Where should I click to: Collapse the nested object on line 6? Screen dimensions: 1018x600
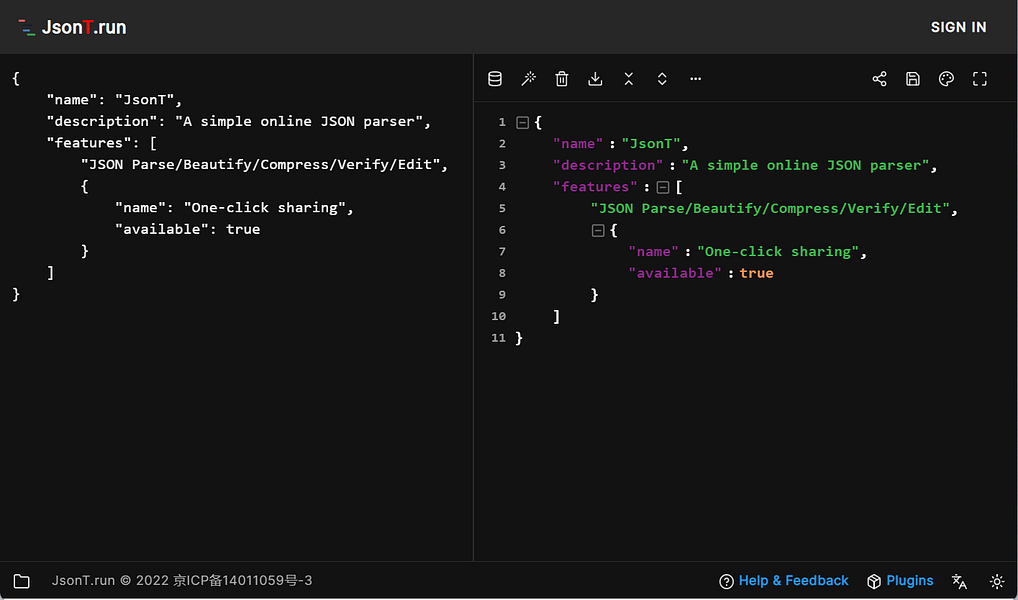click(x=598, y=230)
